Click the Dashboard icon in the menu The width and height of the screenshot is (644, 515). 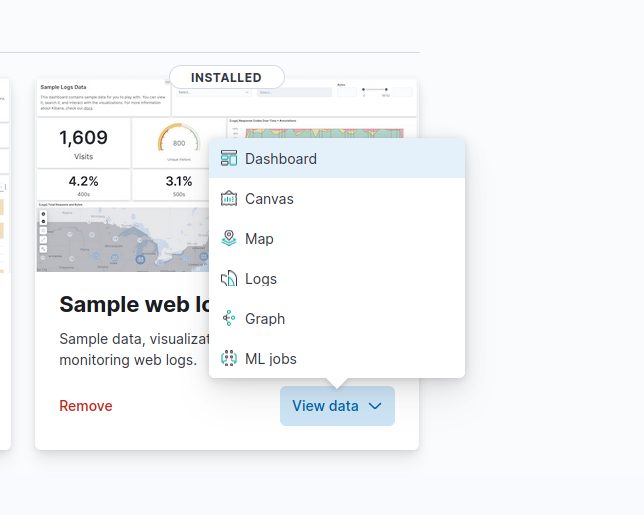click(x=229, y=158)
